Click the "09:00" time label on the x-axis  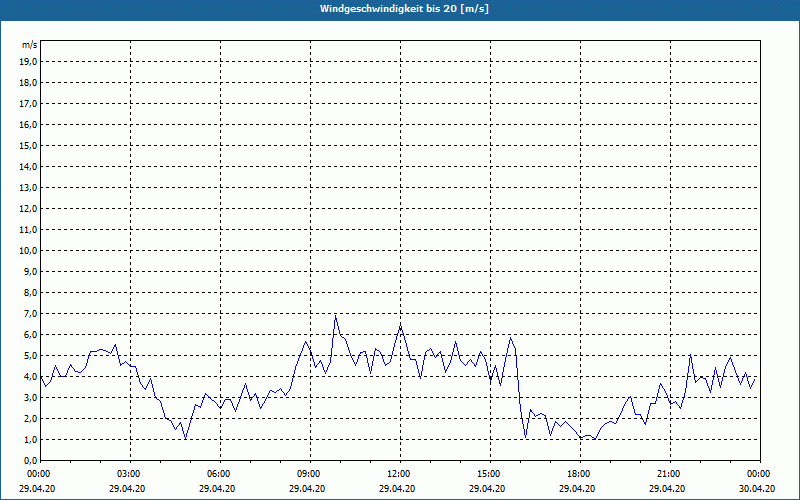click(311, 474)
